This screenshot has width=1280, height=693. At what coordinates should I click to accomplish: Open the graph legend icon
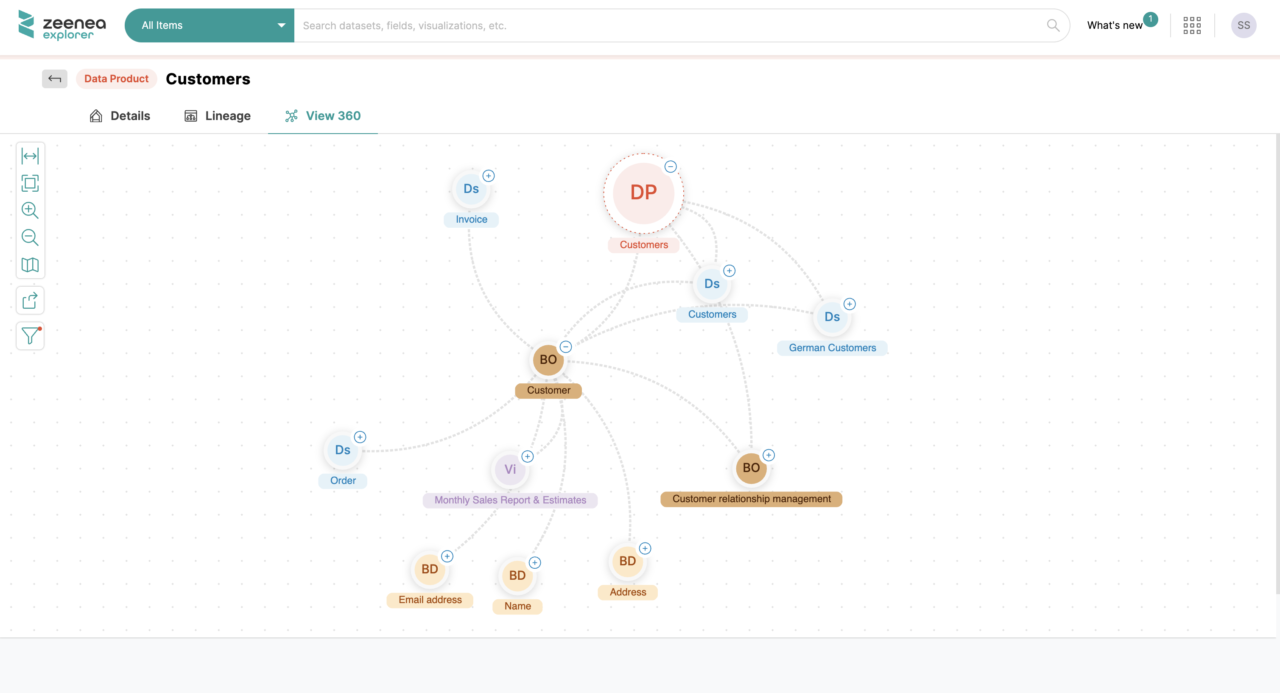[x=29, y=264]
